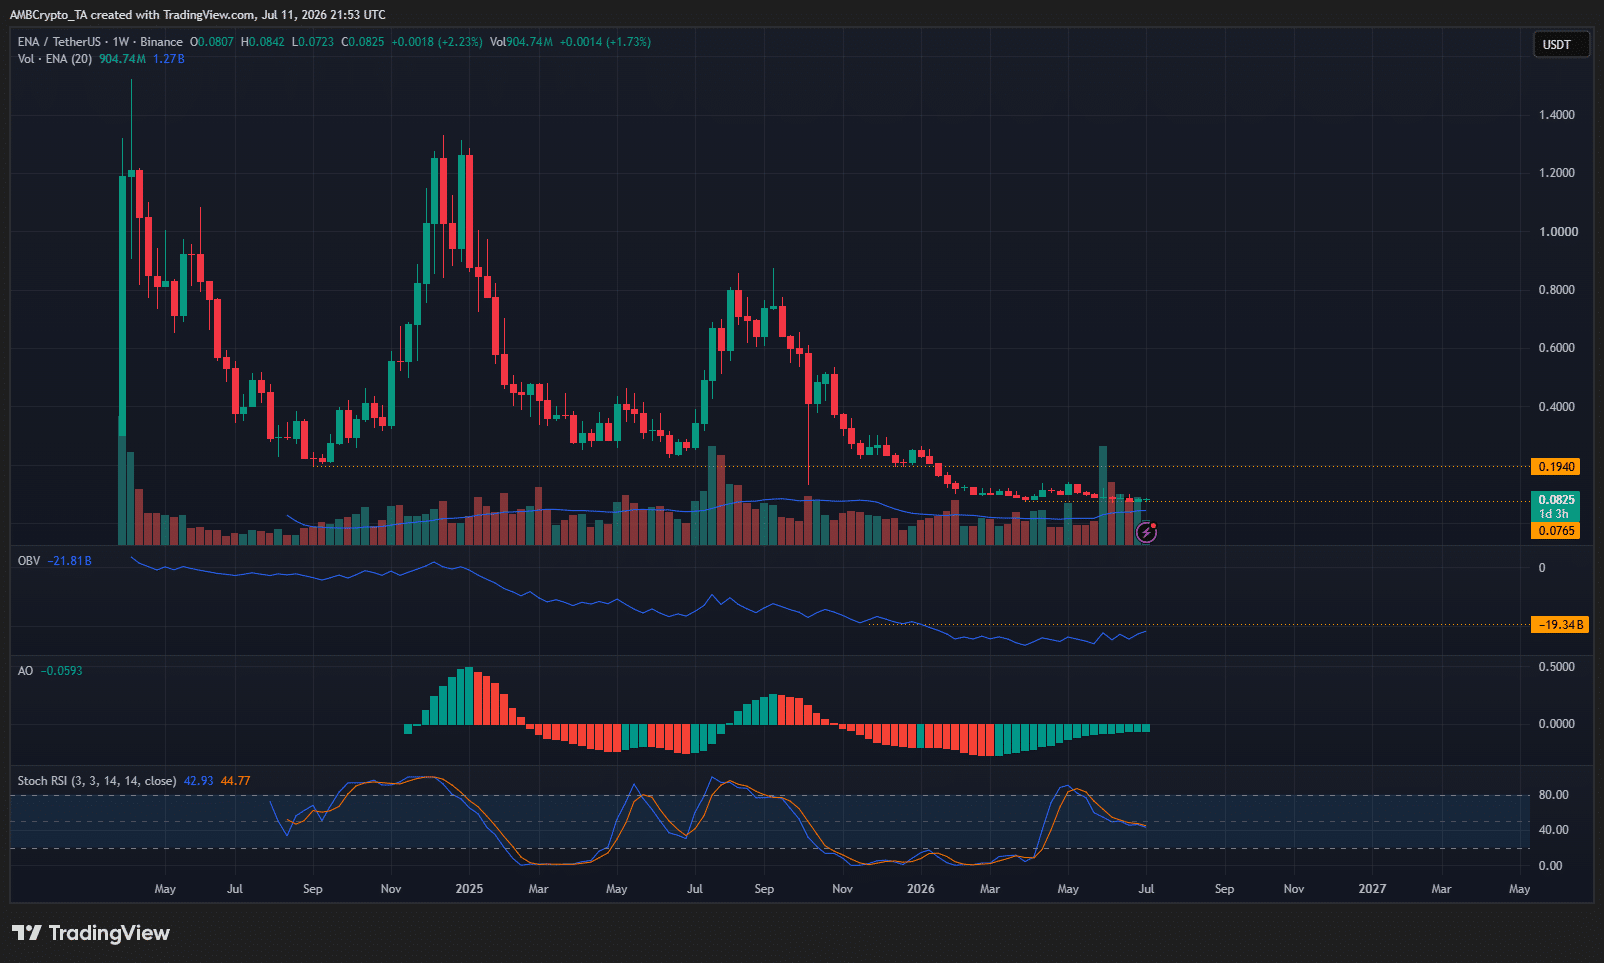This screenshot has height=963, width=1604.
Task: Click the 0.5000 AO axis label
Action: [x=1557, y=667]
